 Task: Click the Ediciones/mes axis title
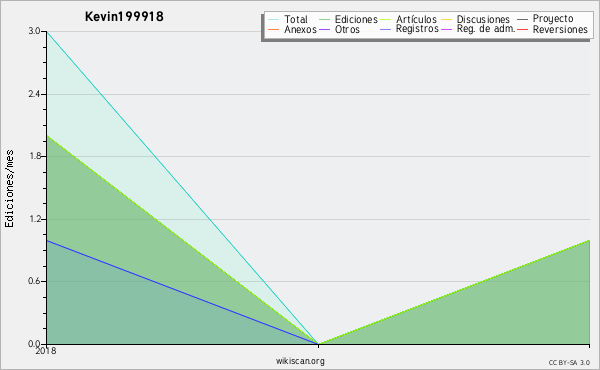(9, 189)
